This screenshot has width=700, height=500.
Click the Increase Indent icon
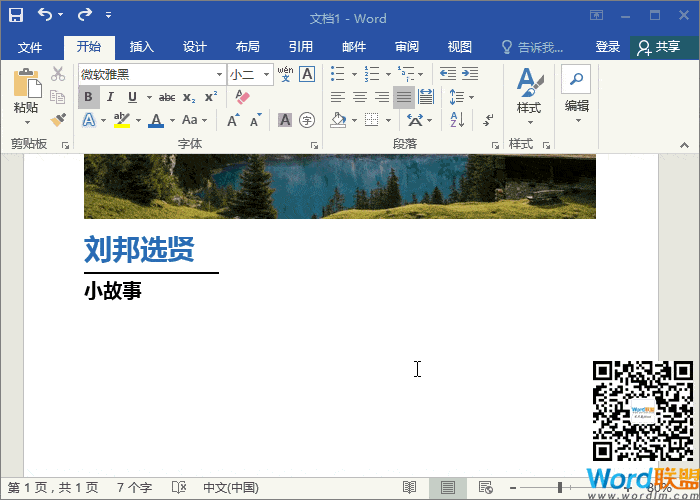coord(470,74)
